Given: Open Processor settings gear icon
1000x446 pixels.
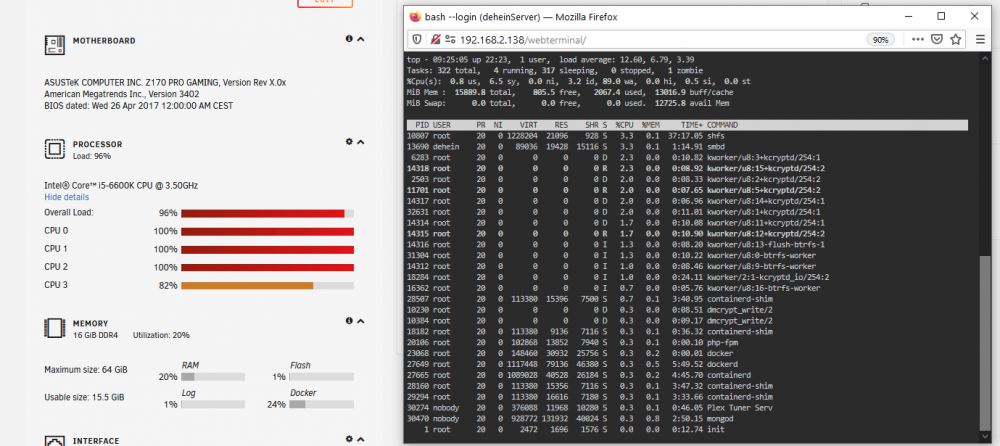Looking at the screenshot, I should click(349, 142).
